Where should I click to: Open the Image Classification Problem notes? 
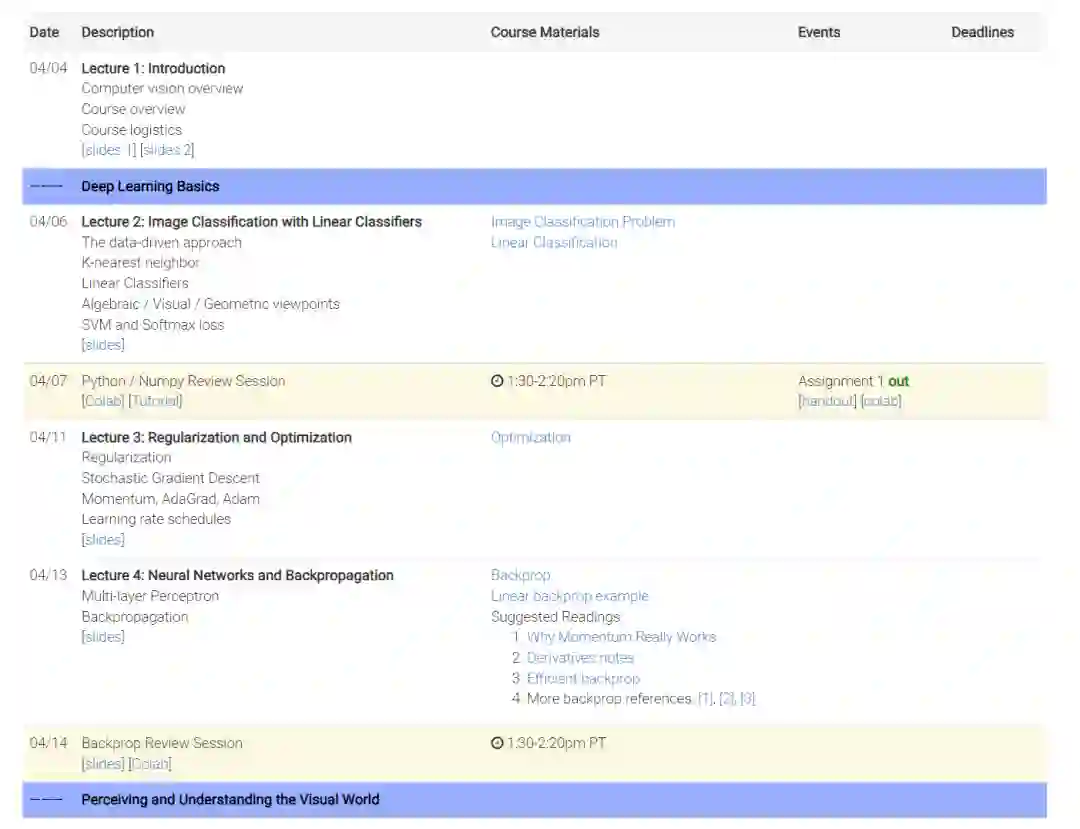[582, 222]
